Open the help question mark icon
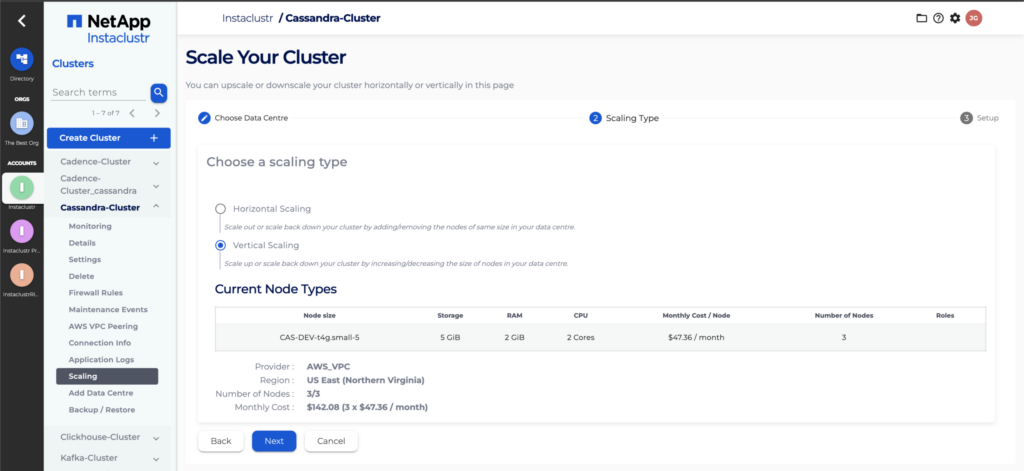1024x471 pixels. pos(938,18)
